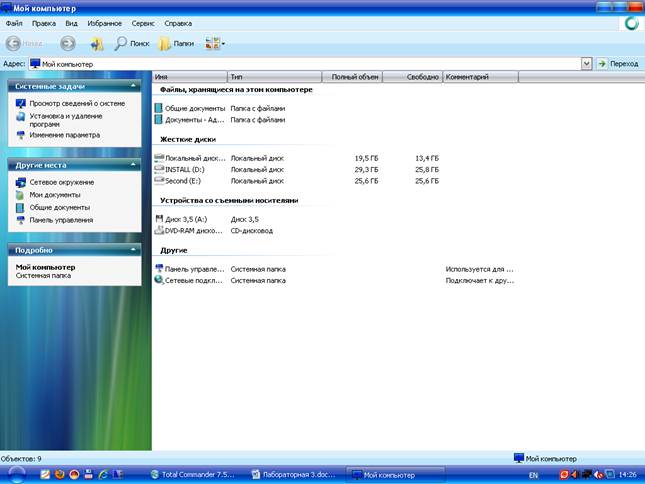Click the Просмотр сведений о системе icon

(21, 104)
